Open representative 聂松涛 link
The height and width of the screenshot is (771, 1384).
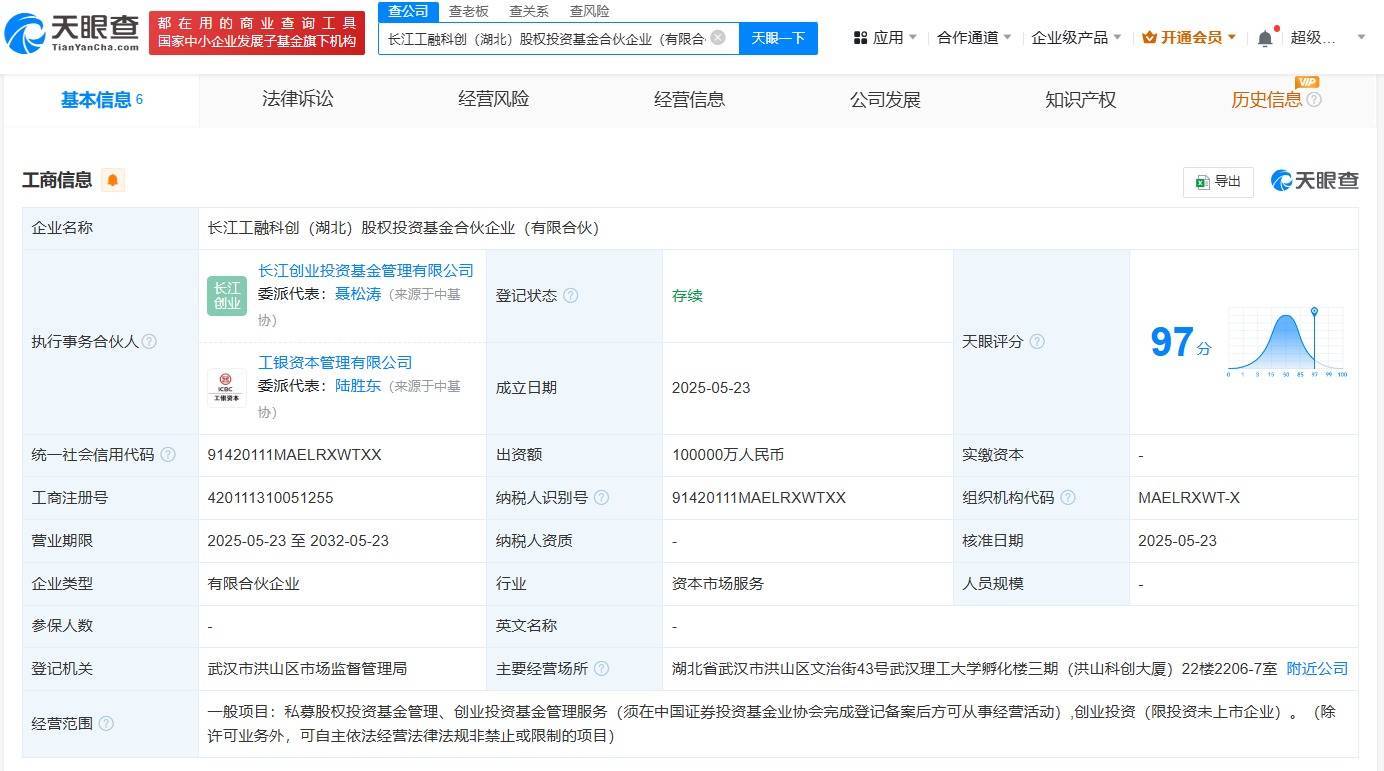pos(358,295)
